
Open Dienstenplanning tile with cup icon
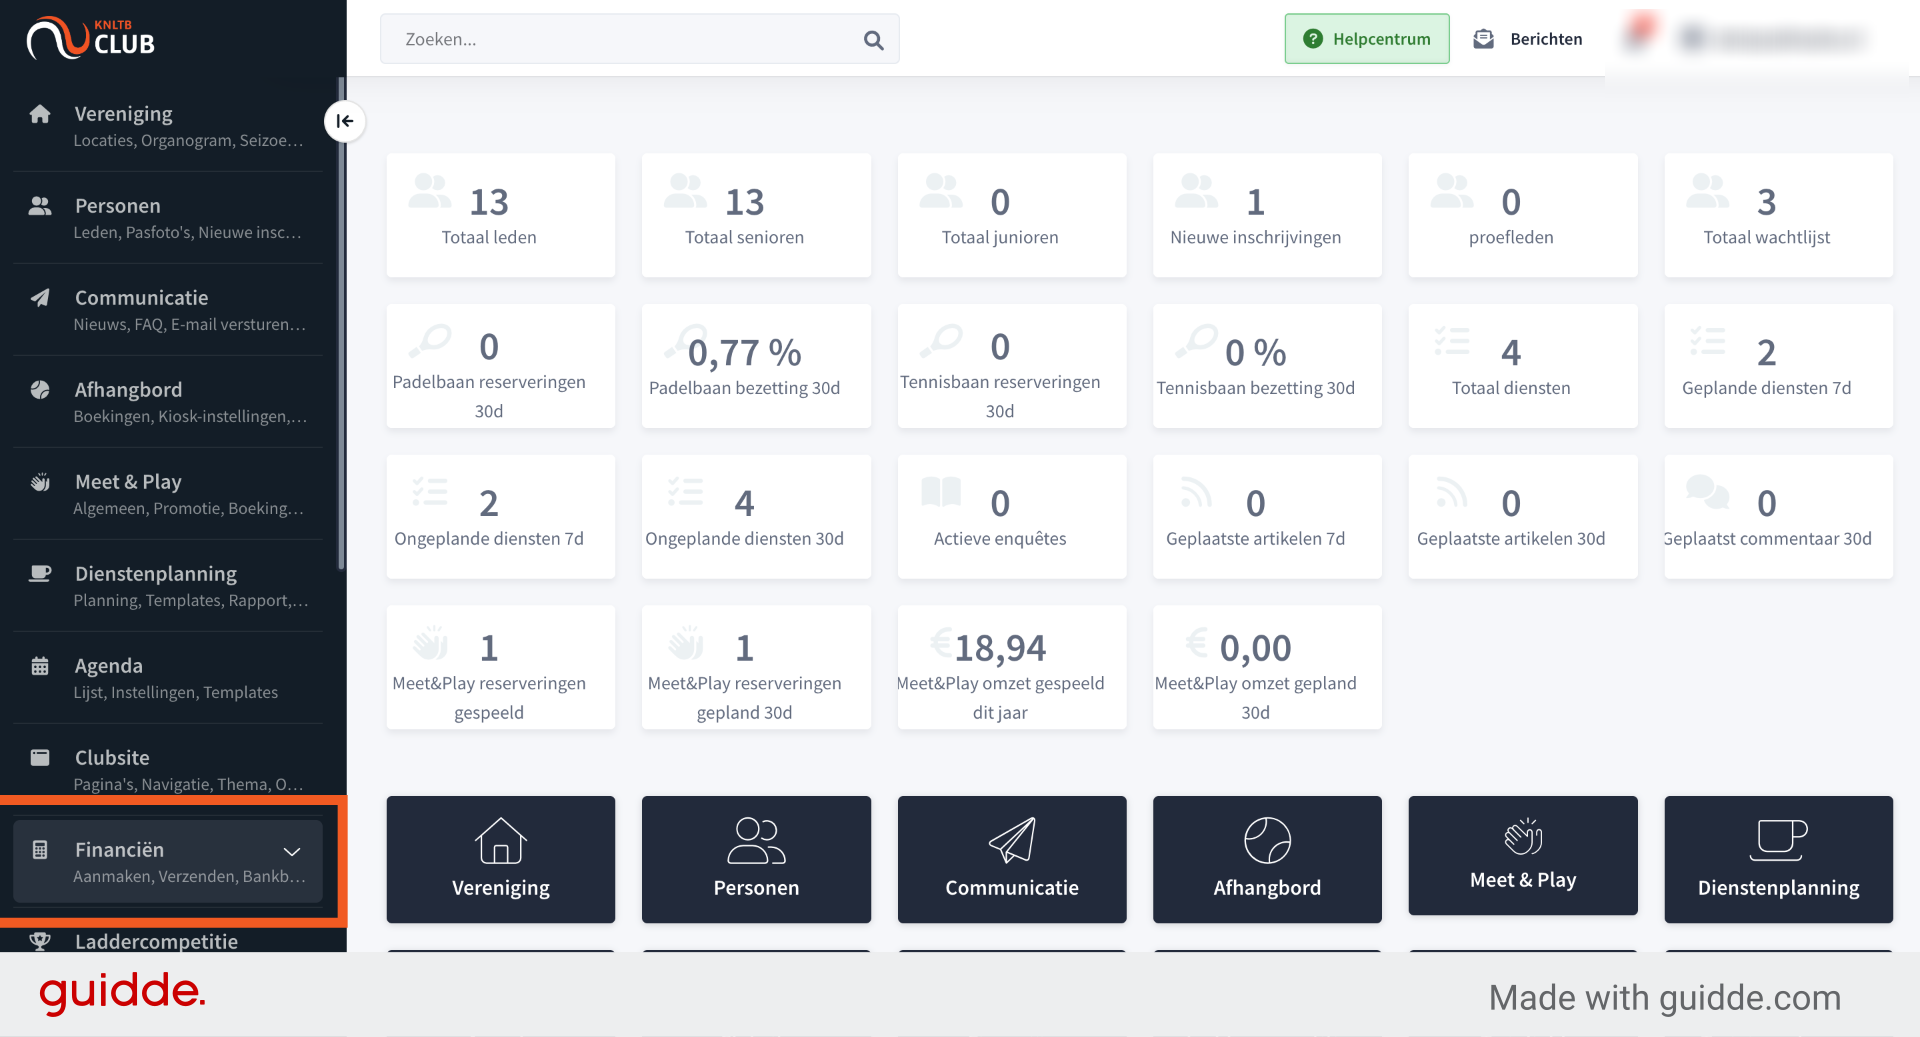[x=1778, y=859]
